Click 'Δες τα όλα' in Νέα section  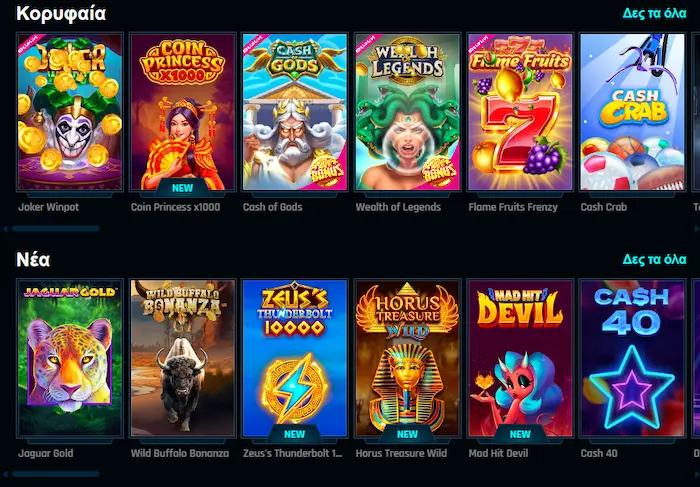(x=654, y=259)
